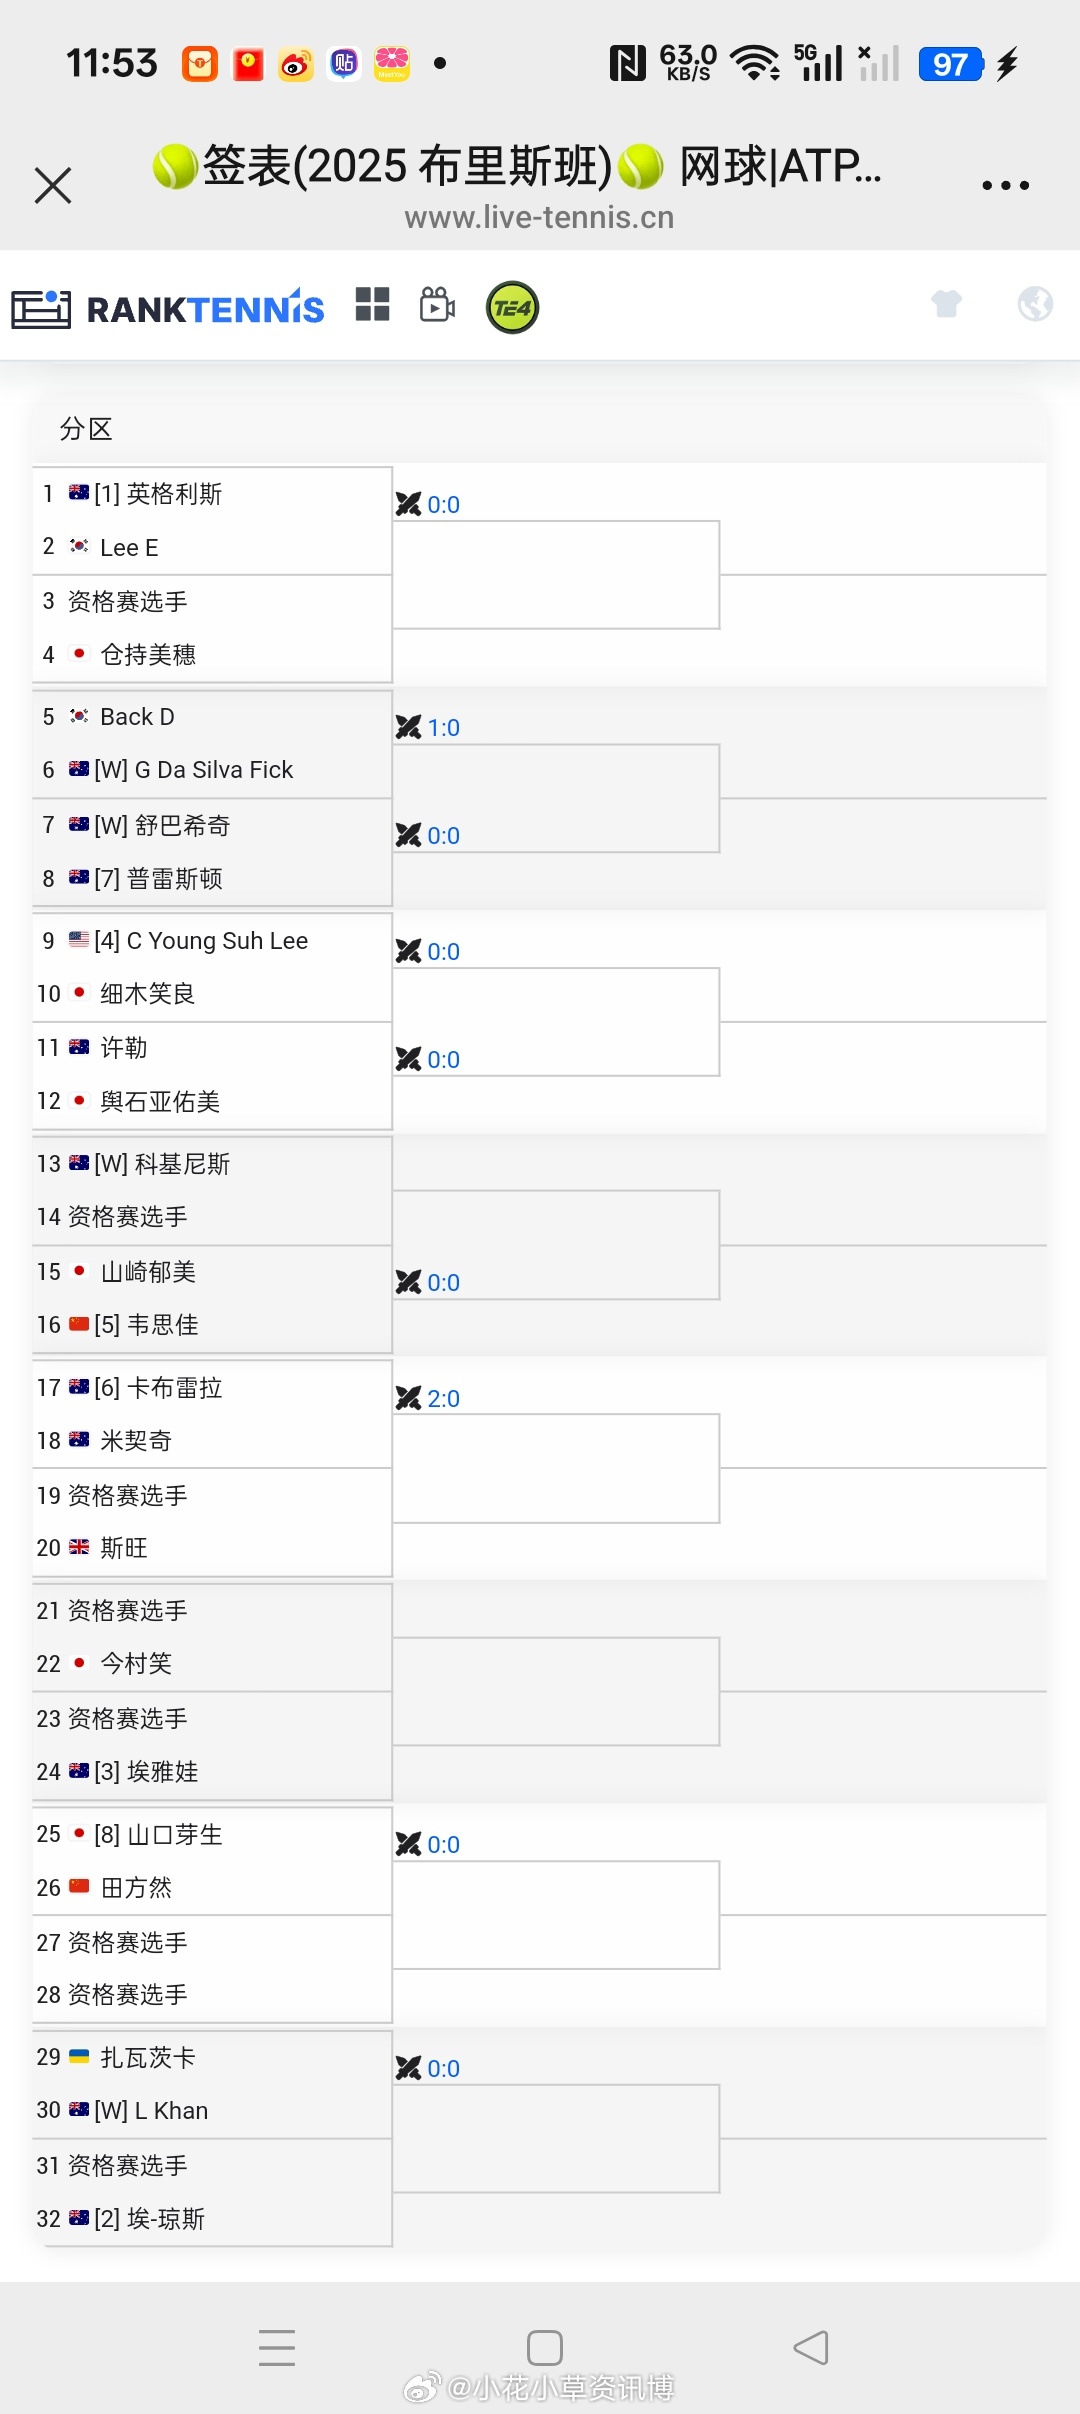Open the 分区 section header
This screenshot has height=2414, width=1080.
pyautogui.click(x=86, y=428)
